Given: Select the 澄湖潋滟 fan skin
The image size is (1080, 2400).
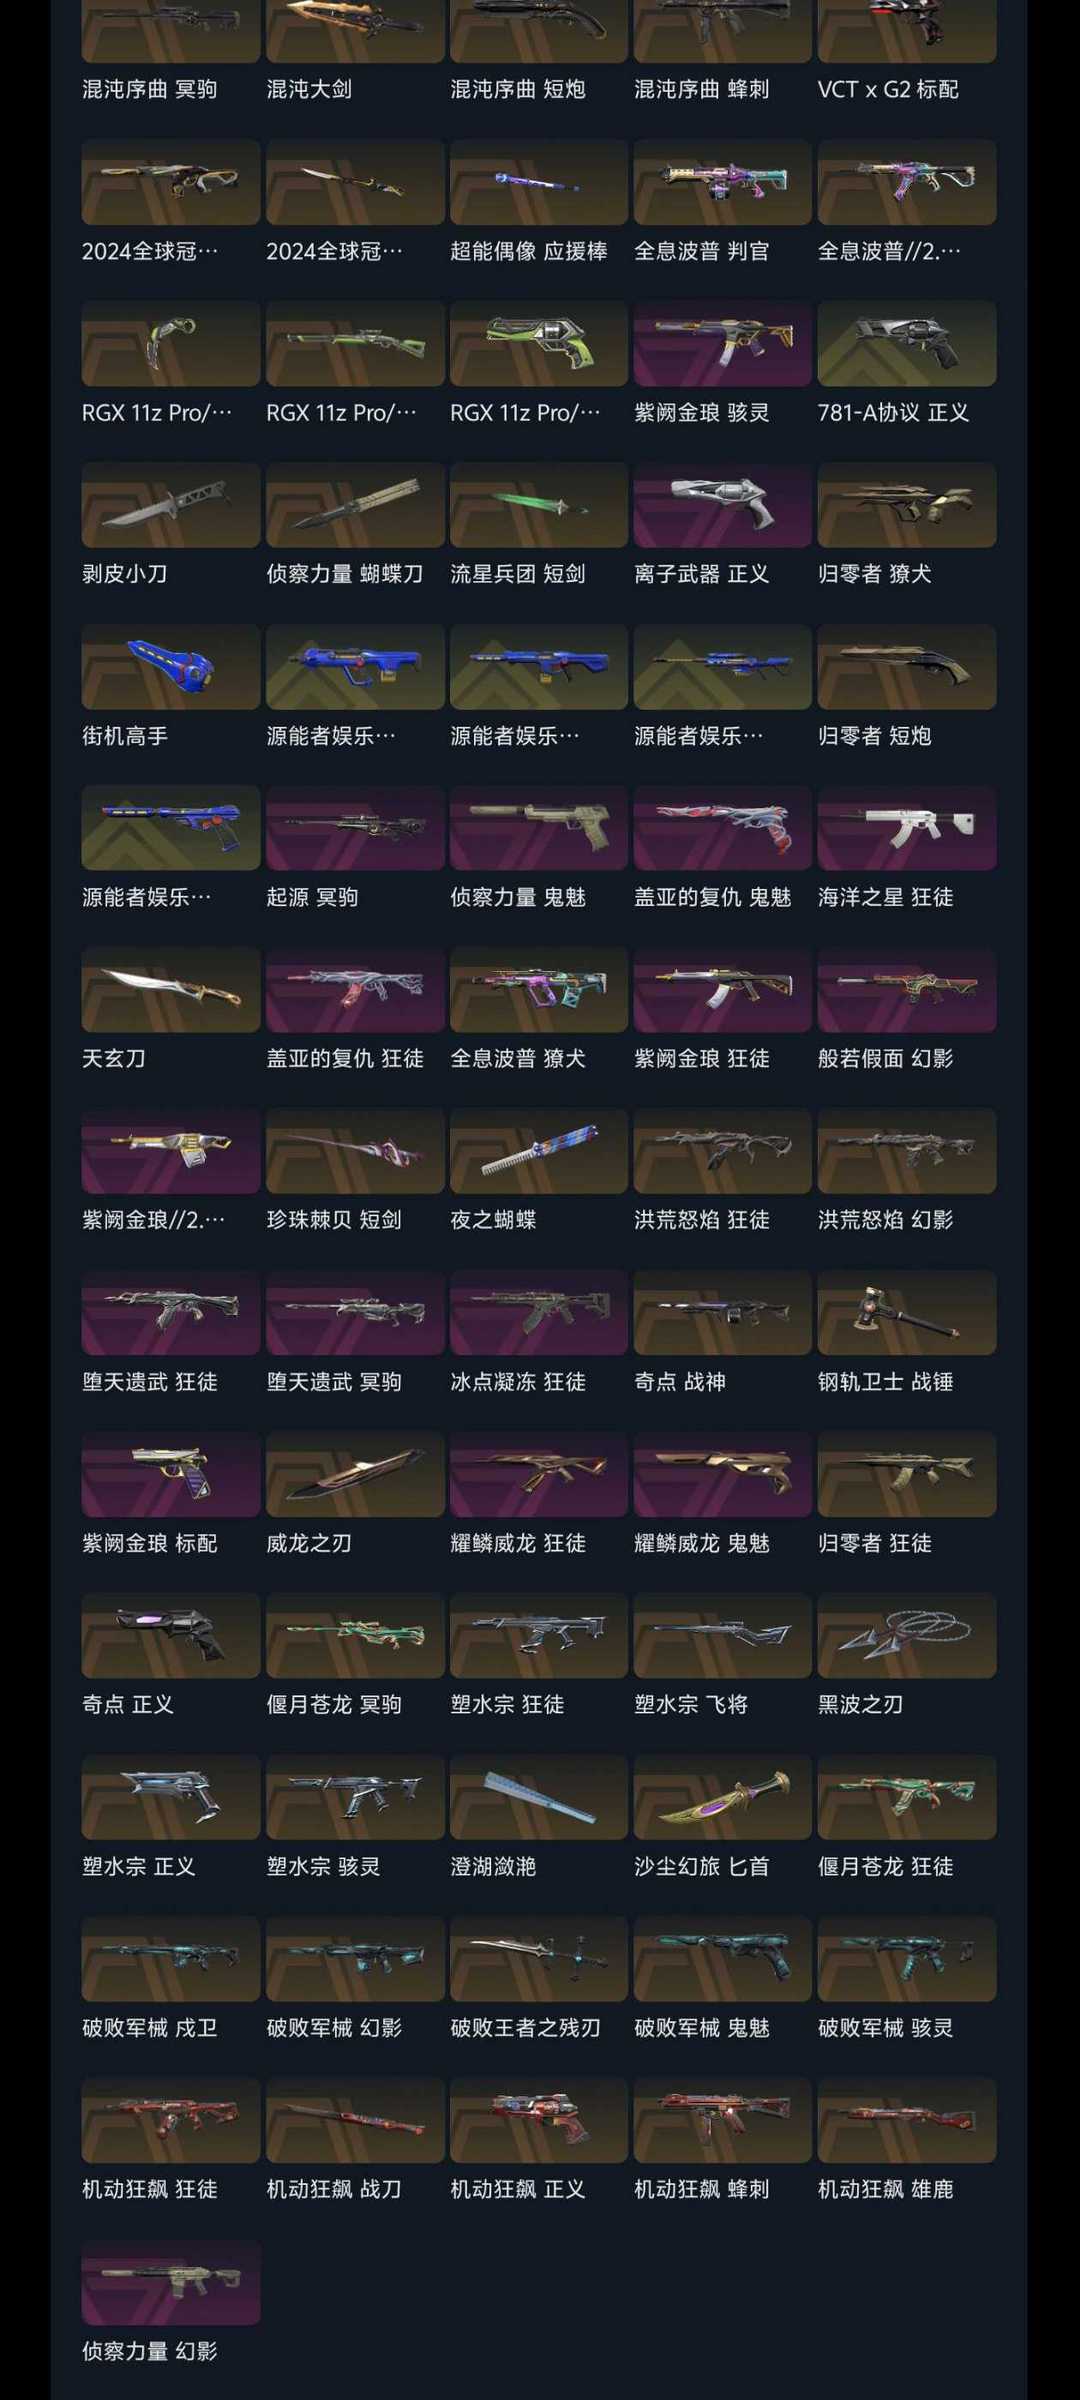Looking at the screenshot, I should pos(539,1797).
